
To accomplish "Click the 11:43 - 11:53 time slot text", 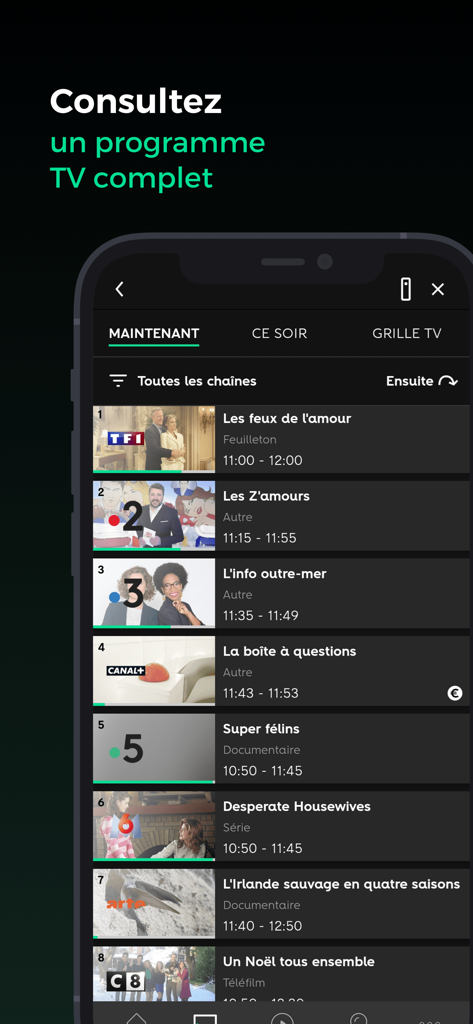I will coord(261,694).
